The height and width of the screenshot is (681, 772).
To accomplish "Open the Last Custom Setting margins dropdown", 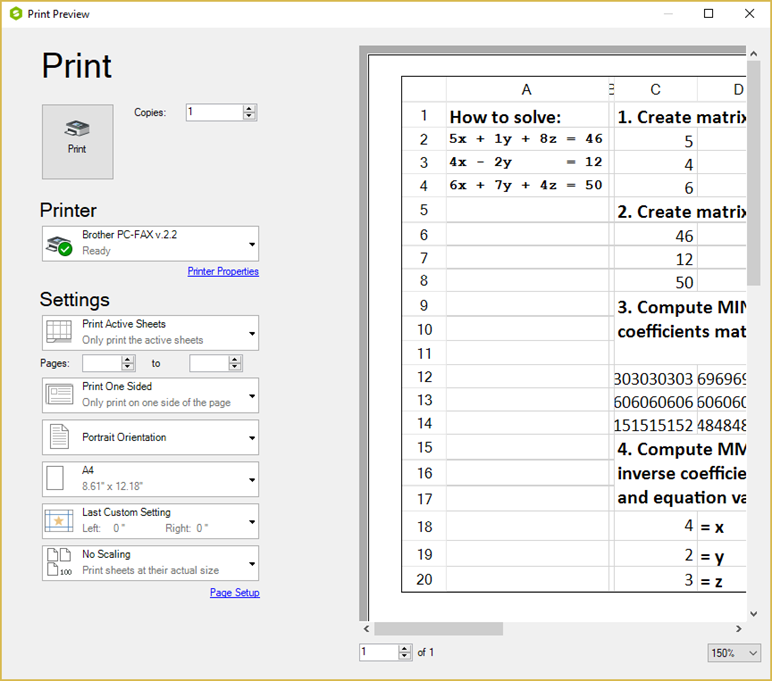I will coord(150,521).
